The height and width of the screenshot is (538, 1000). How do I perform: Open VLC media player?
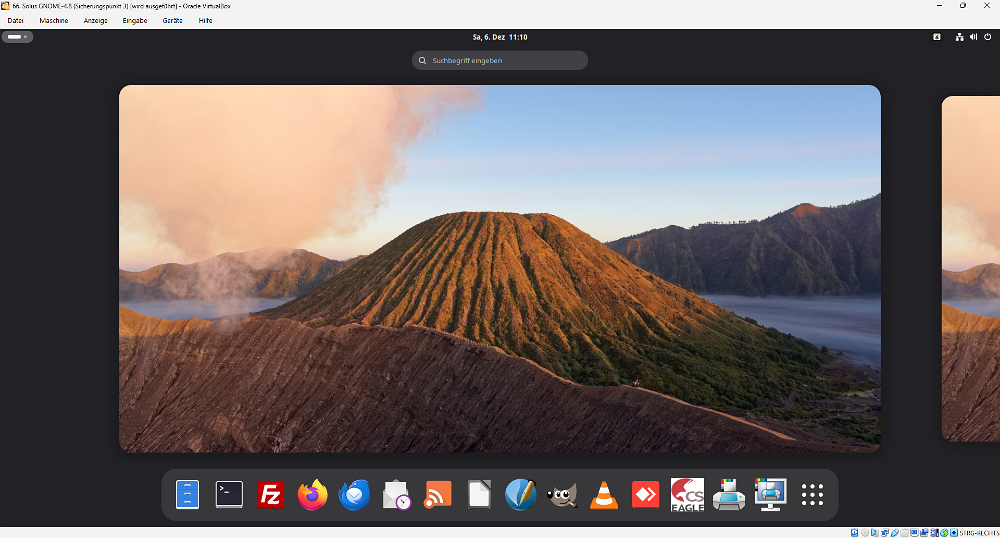point(604,494)
